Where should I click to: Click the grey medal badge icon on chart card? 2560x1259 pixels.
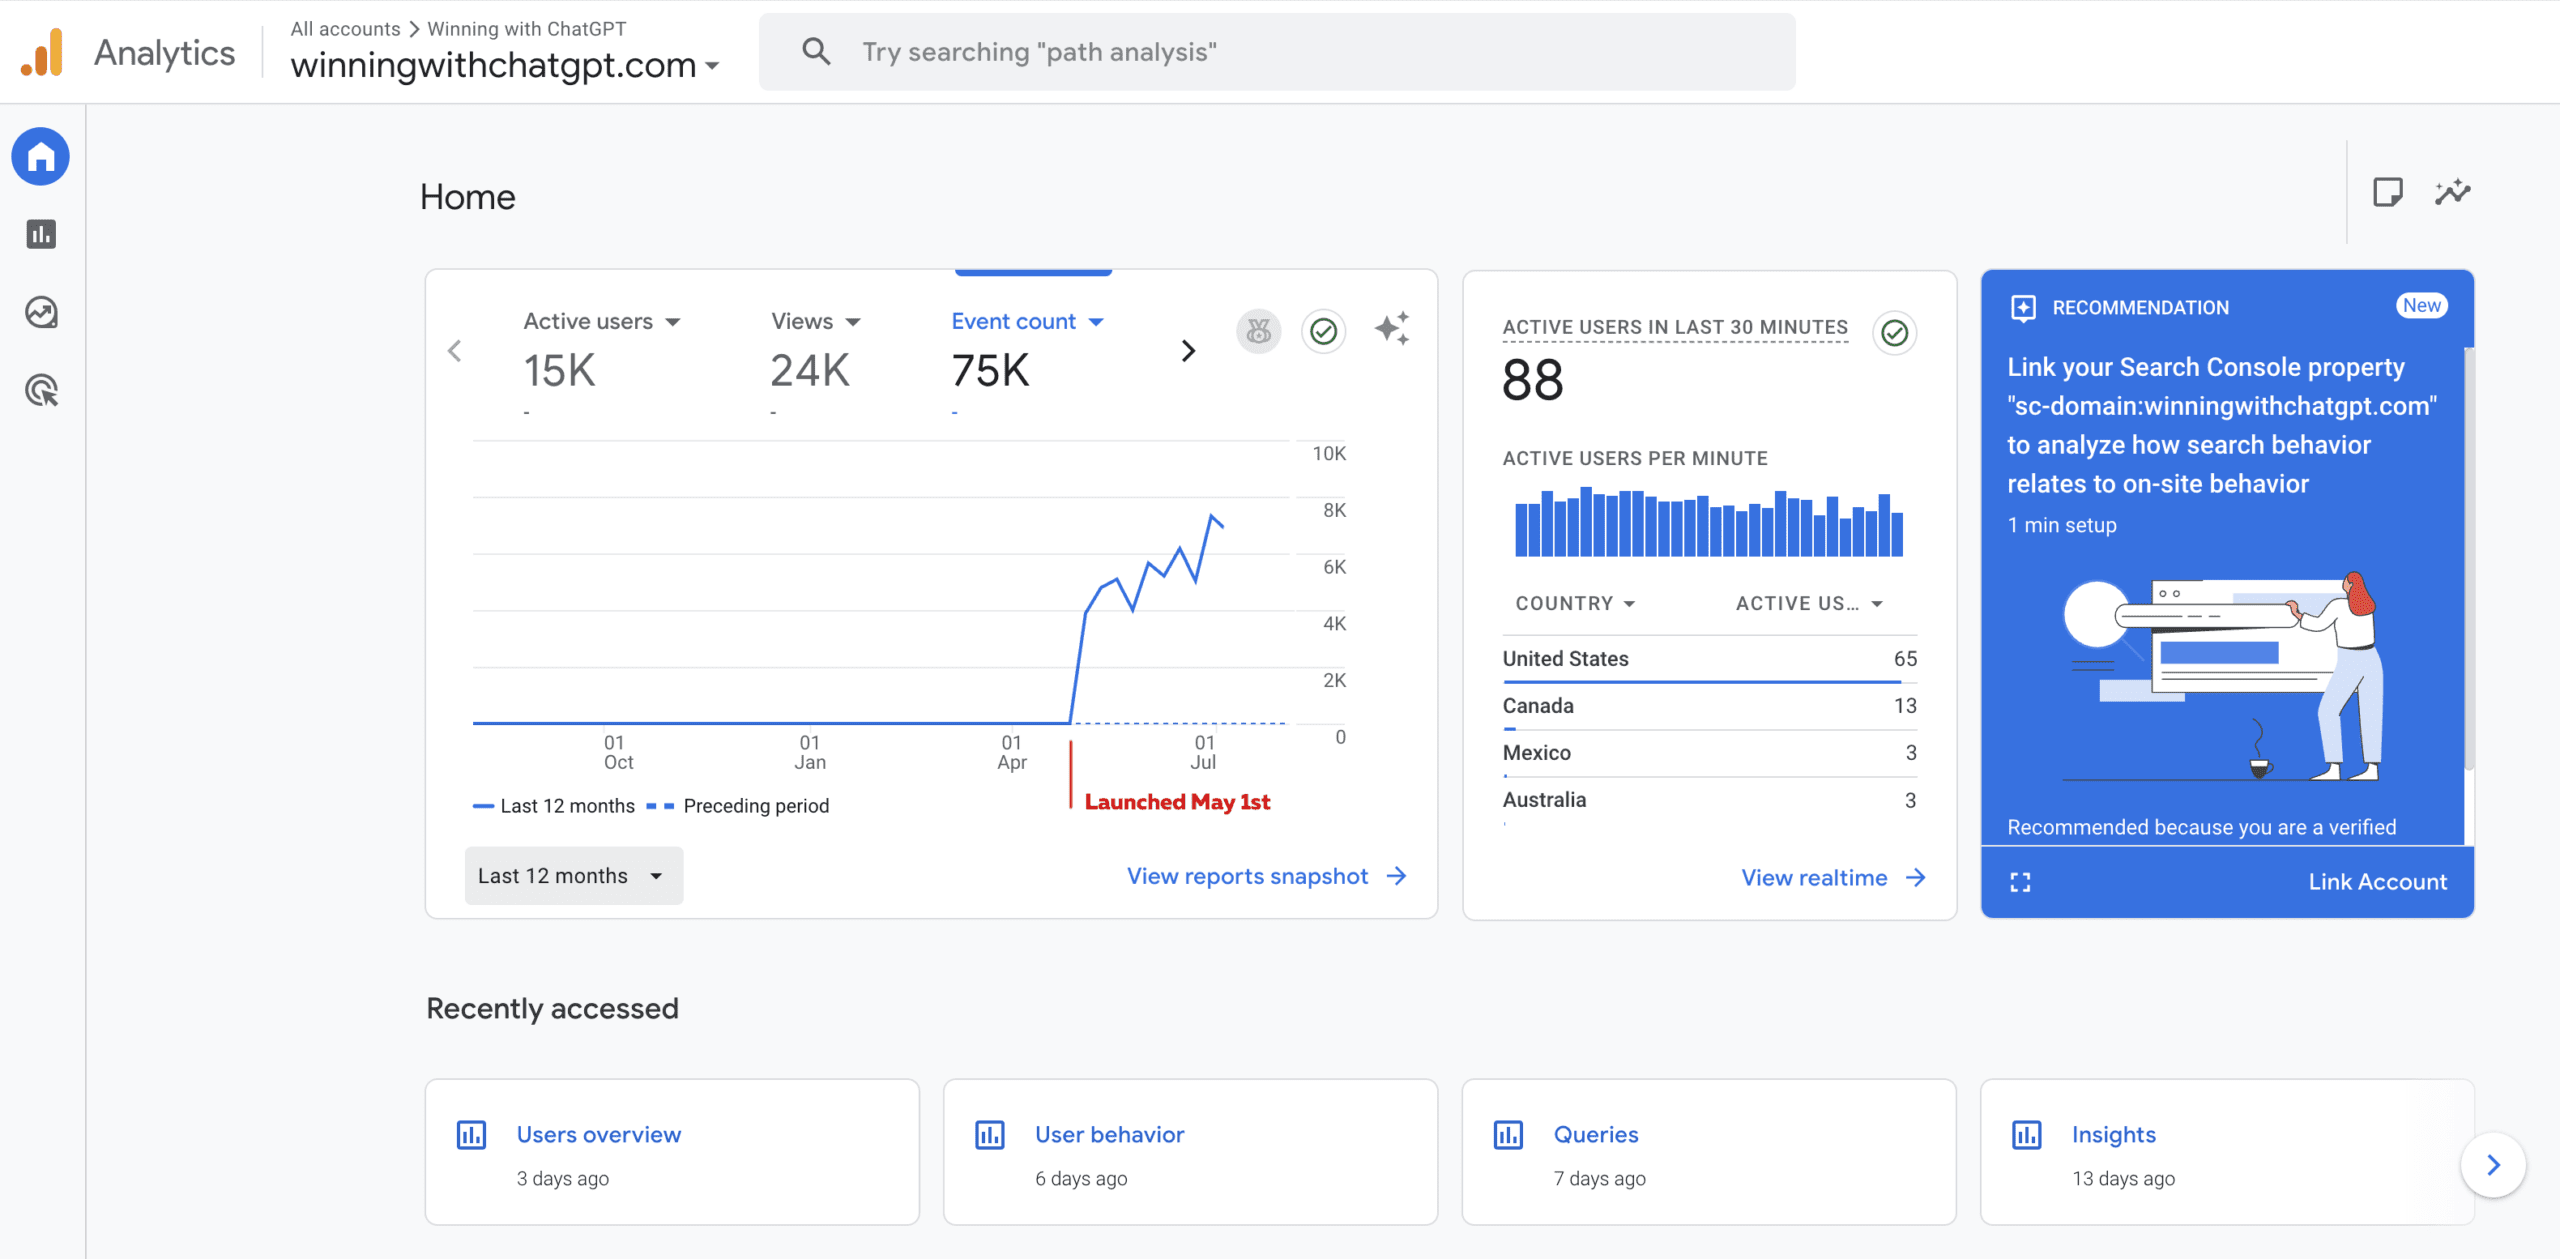pos(1259,331)
